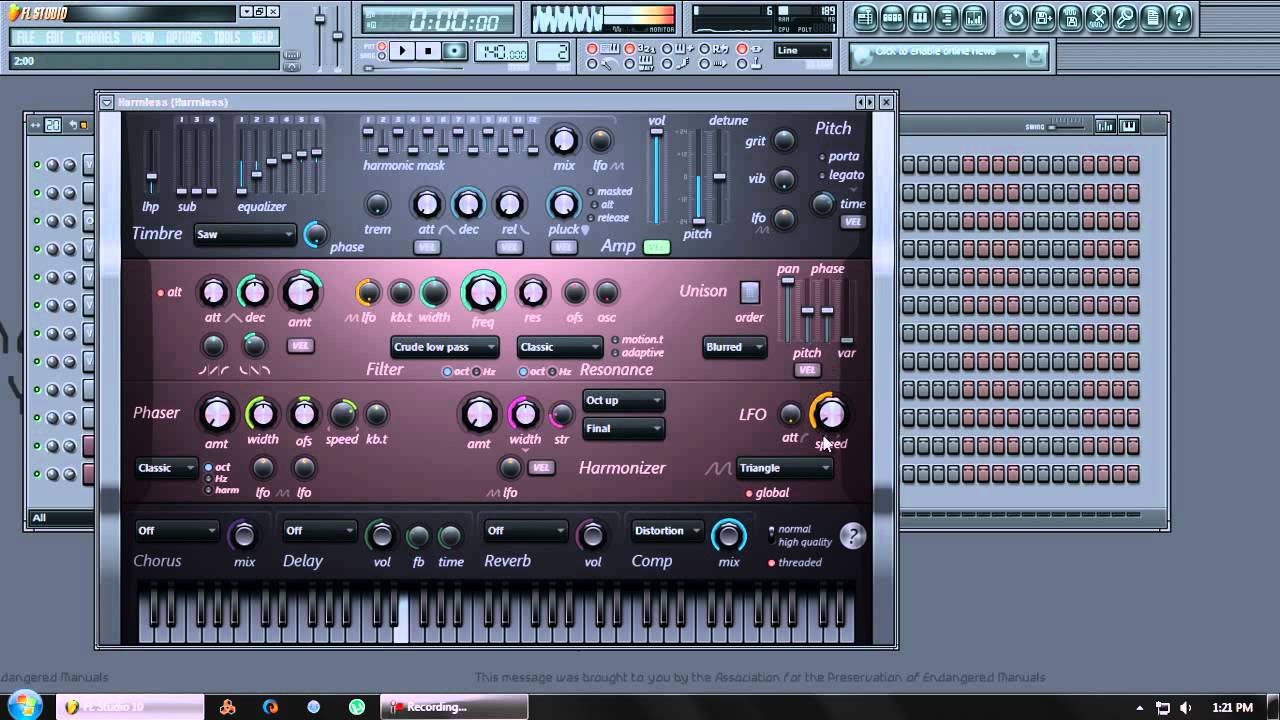Screen dimensions: 1280x720
Task: Click the save project toolbar icon
Action: [1043, 17]
